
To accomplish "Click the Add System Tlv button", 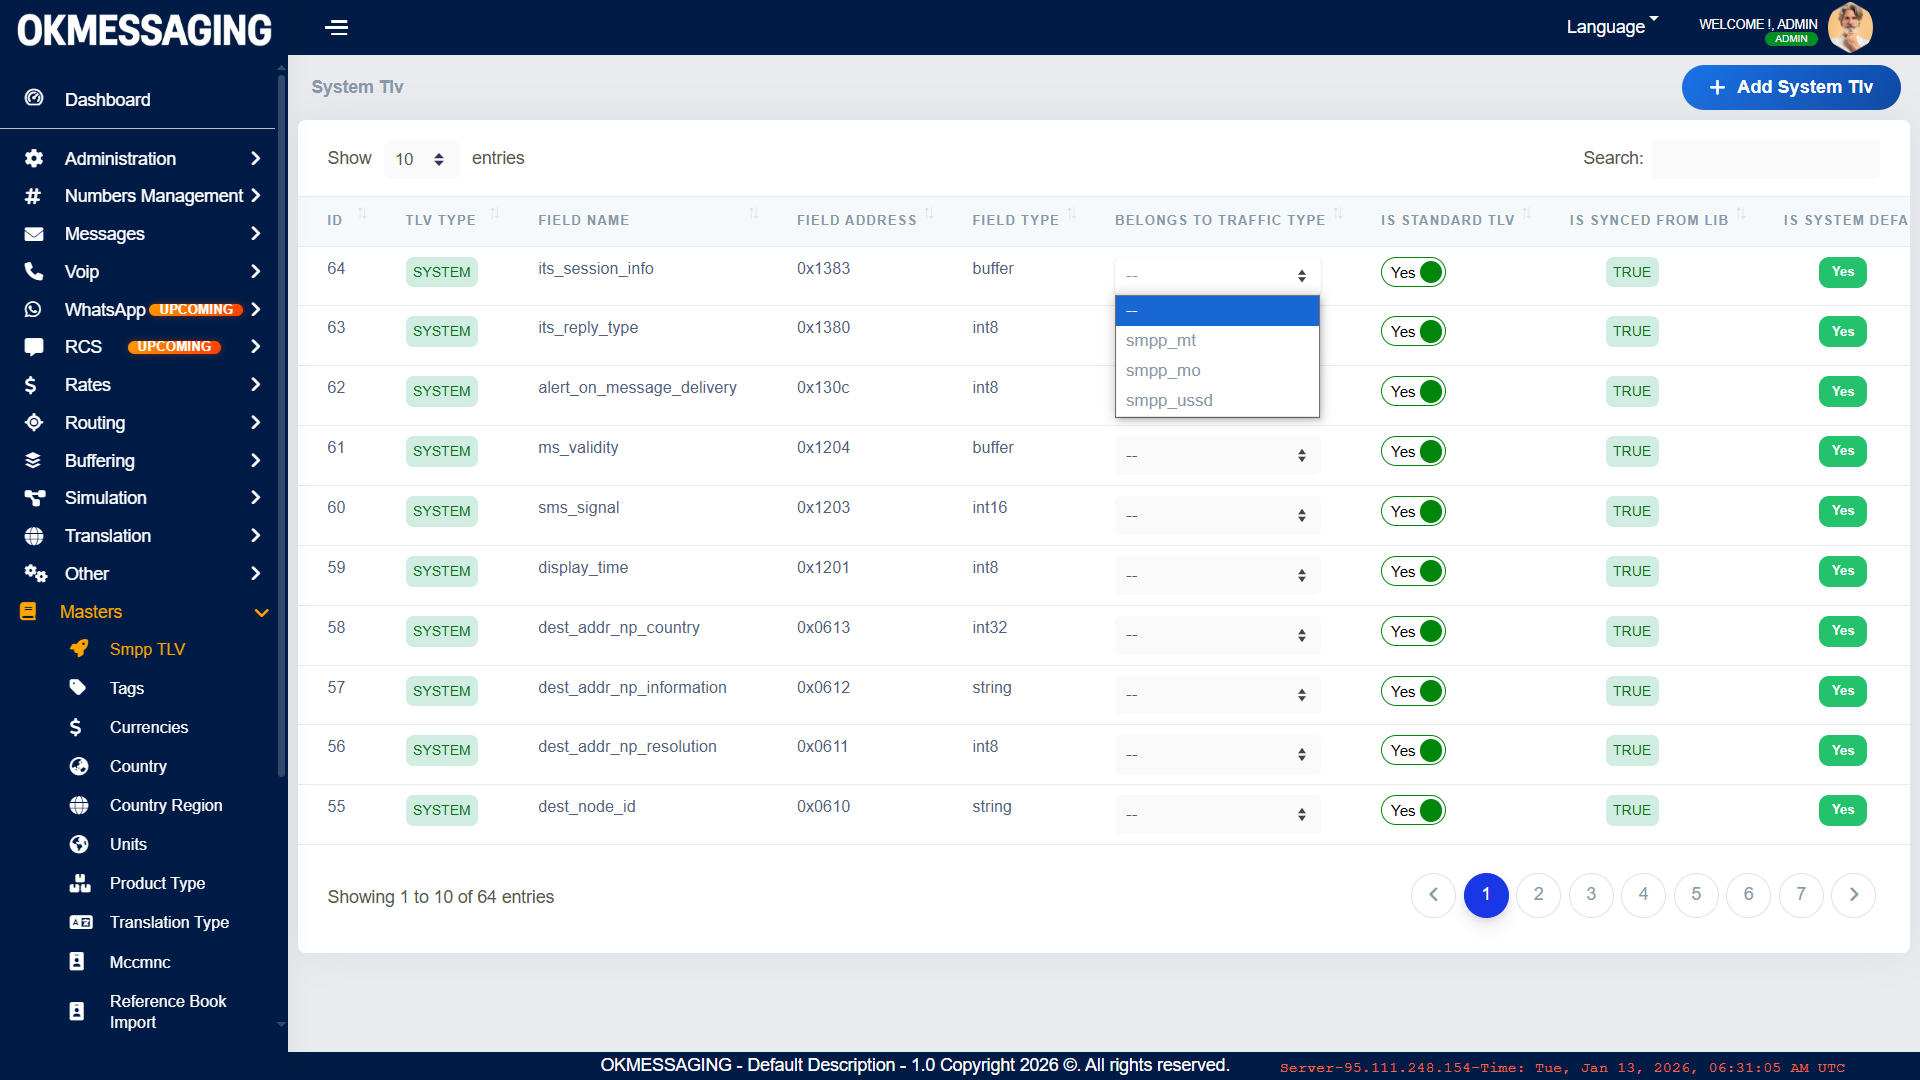I will (1790, 87).
